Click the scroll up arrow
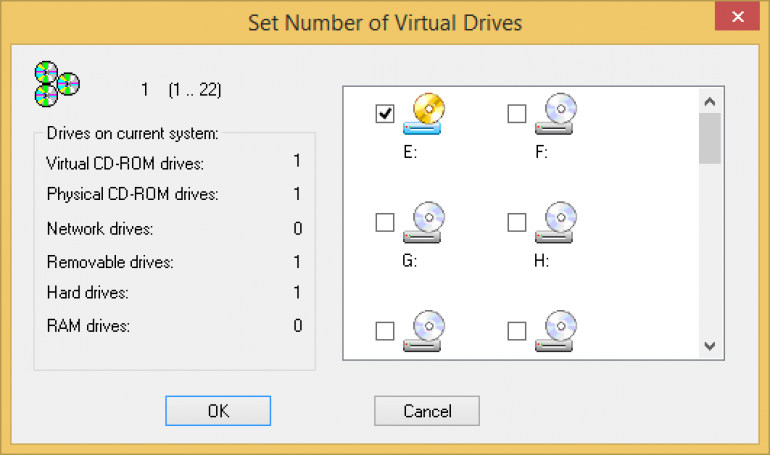Screen dimensions: 770x455 coord(710,102)
